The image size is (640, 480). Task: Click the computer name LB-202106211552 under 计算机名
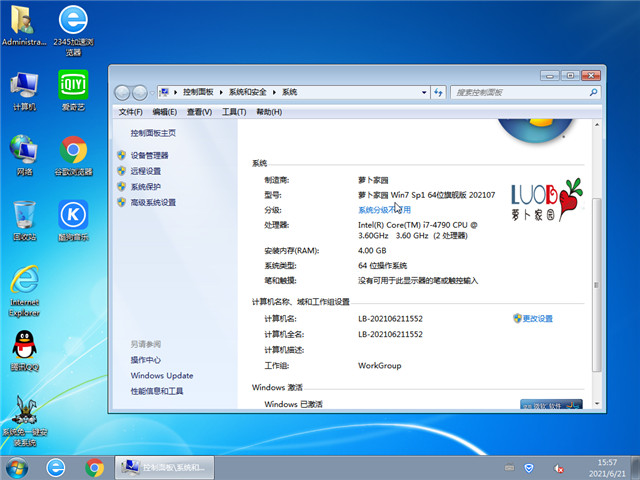390,319
